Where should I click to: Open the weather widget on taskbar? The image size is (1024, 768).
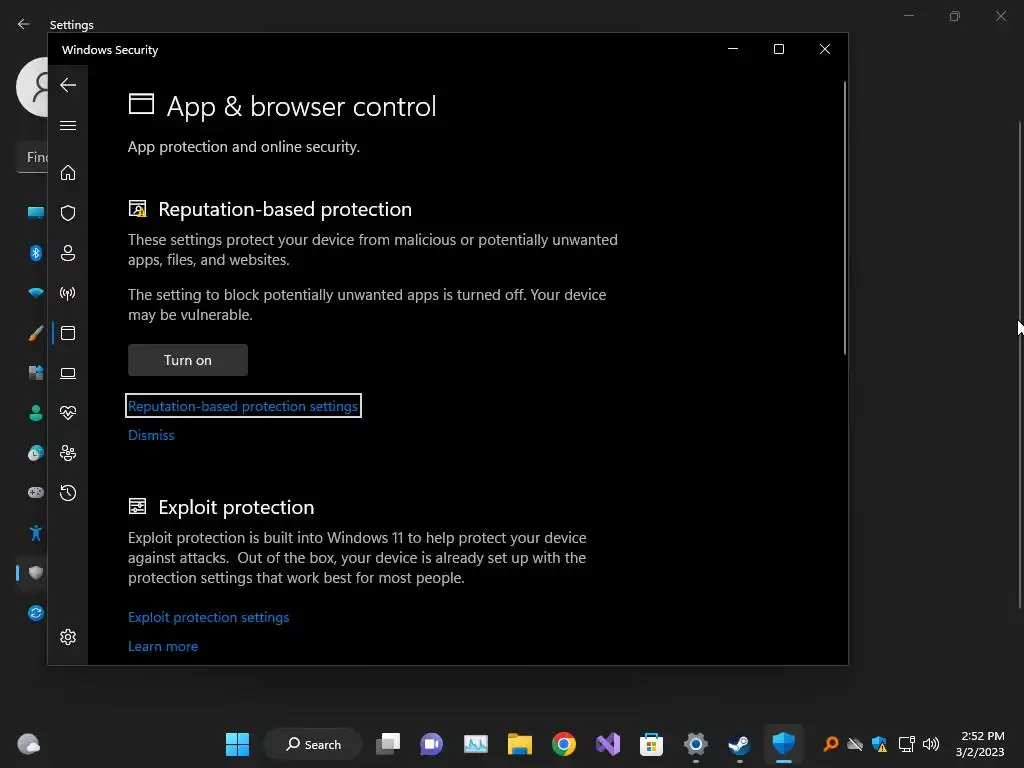pos(28,744)
